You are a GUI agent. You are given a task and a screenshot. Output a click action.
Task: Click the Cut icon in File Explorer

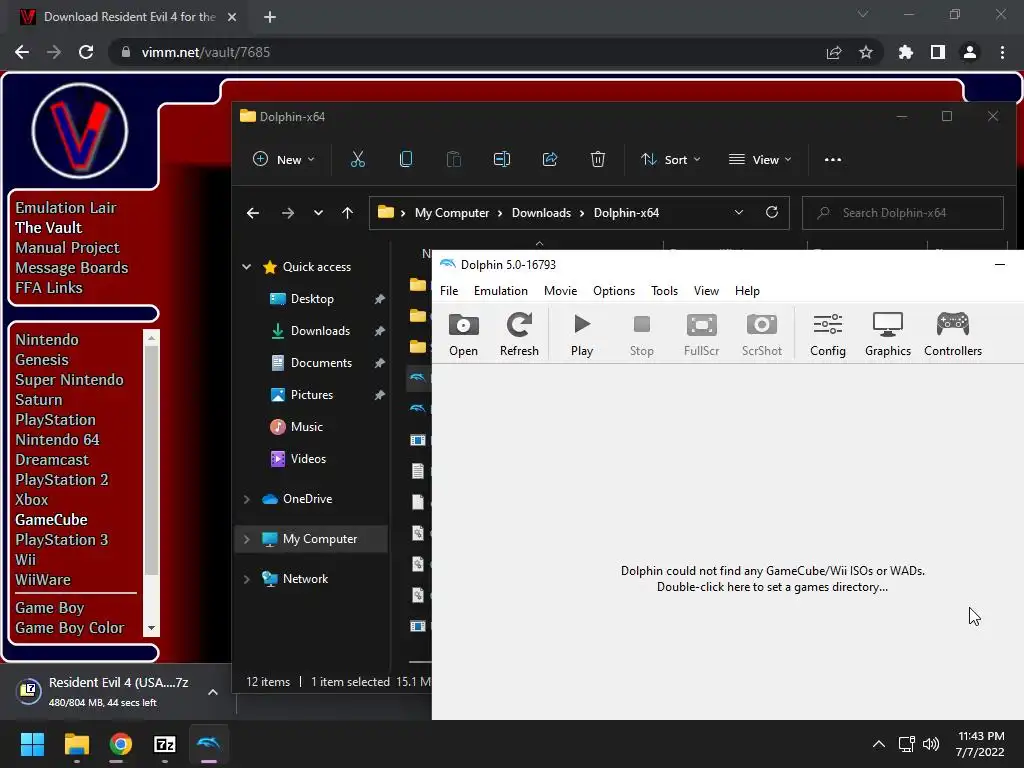(x=357, y=159)
